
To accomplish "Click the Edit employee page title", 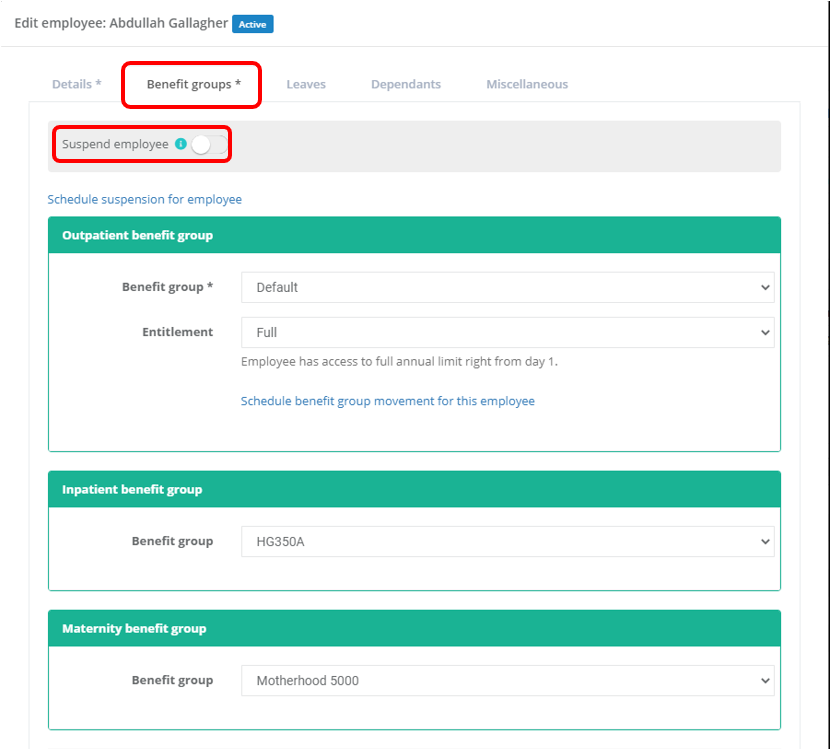I will tap(120, 23).
